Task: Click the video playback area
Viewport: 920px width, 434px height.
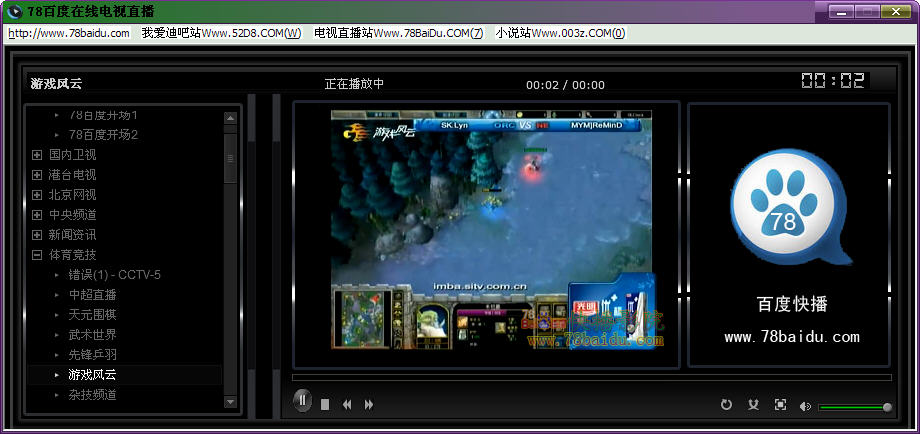Action: click(x=493, y=230)
